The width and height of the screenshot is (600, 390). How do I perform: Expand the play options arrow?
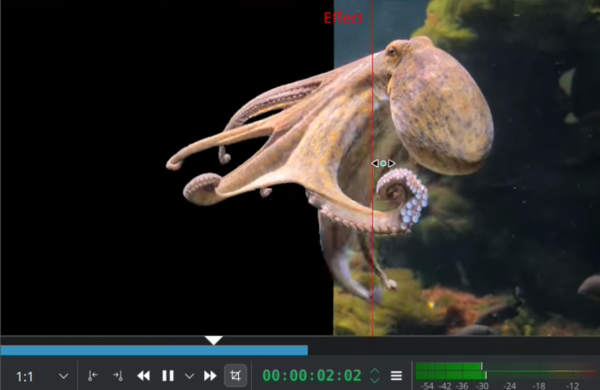pos(189,376)
